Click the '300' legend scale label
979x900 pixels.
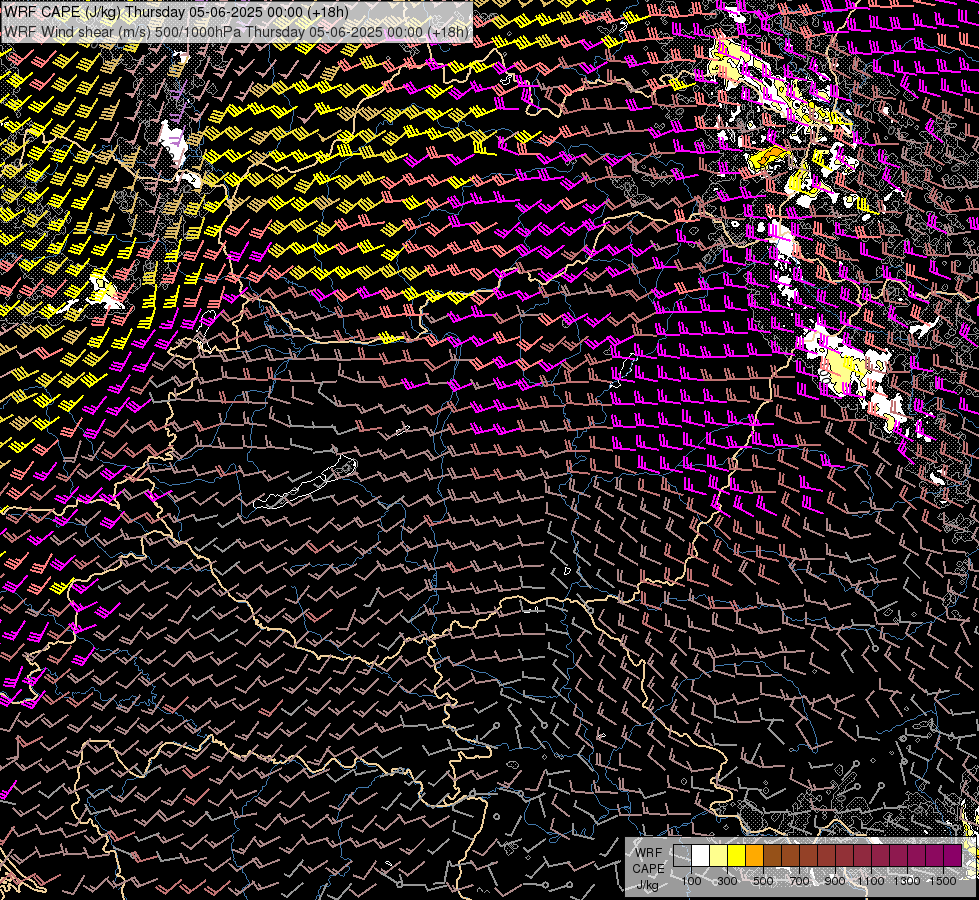tap(727, 881)
